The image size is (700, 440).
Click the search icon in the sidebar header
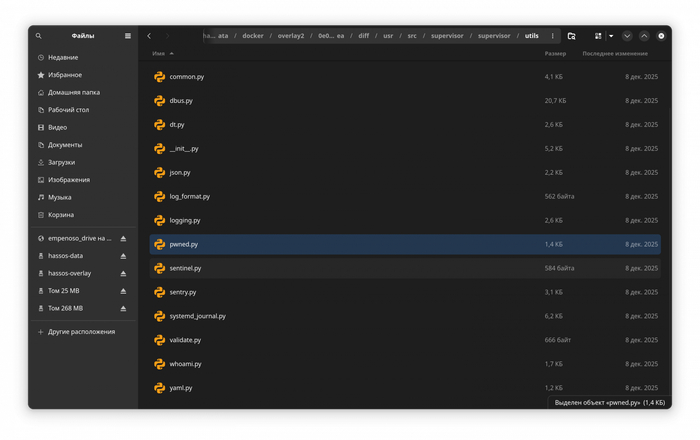point(39,36)
